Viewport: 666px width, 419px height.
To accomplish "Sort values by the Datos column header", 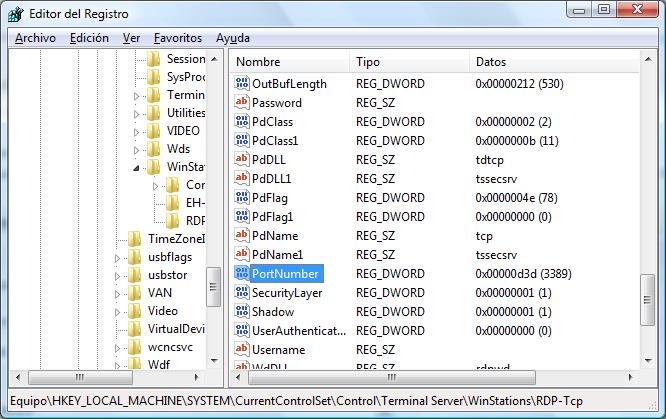I will (554, 62).
